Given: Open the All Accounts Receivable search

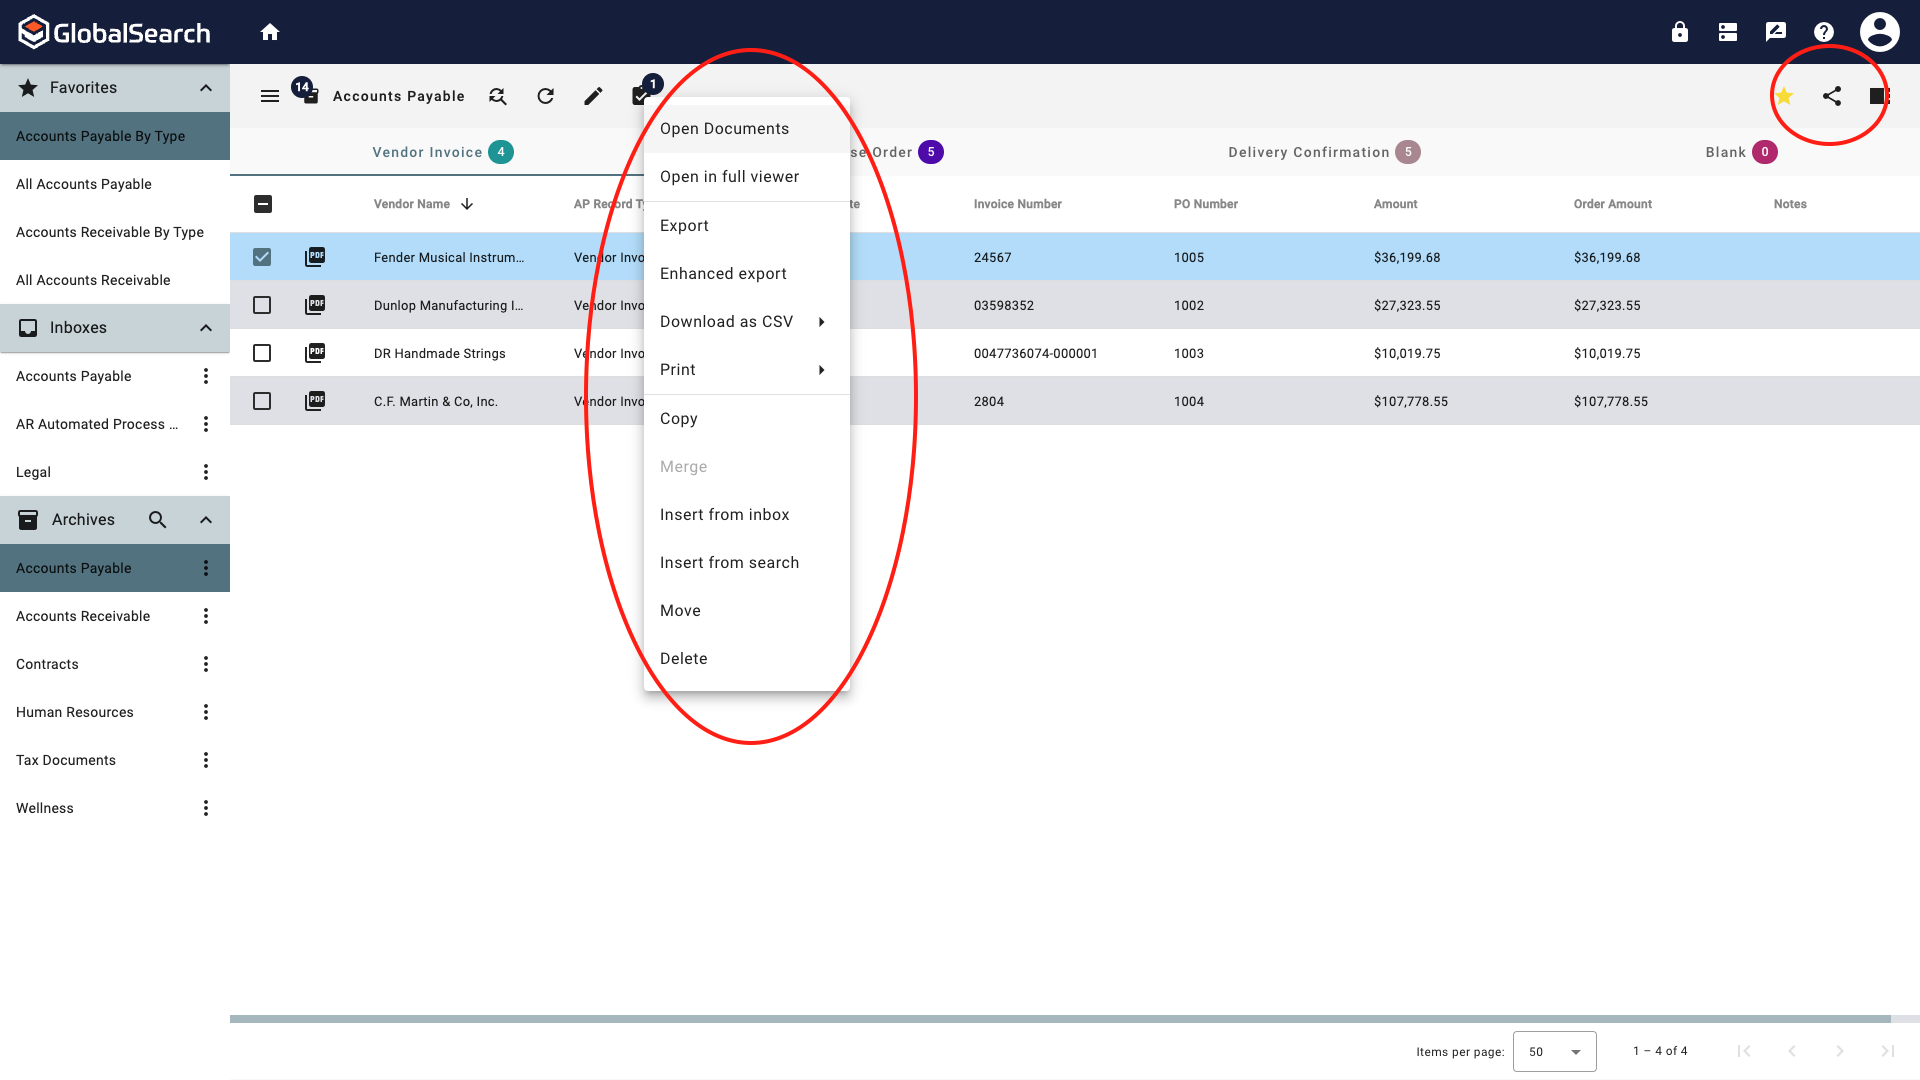Looking at the screenshot, I should 93,280.
